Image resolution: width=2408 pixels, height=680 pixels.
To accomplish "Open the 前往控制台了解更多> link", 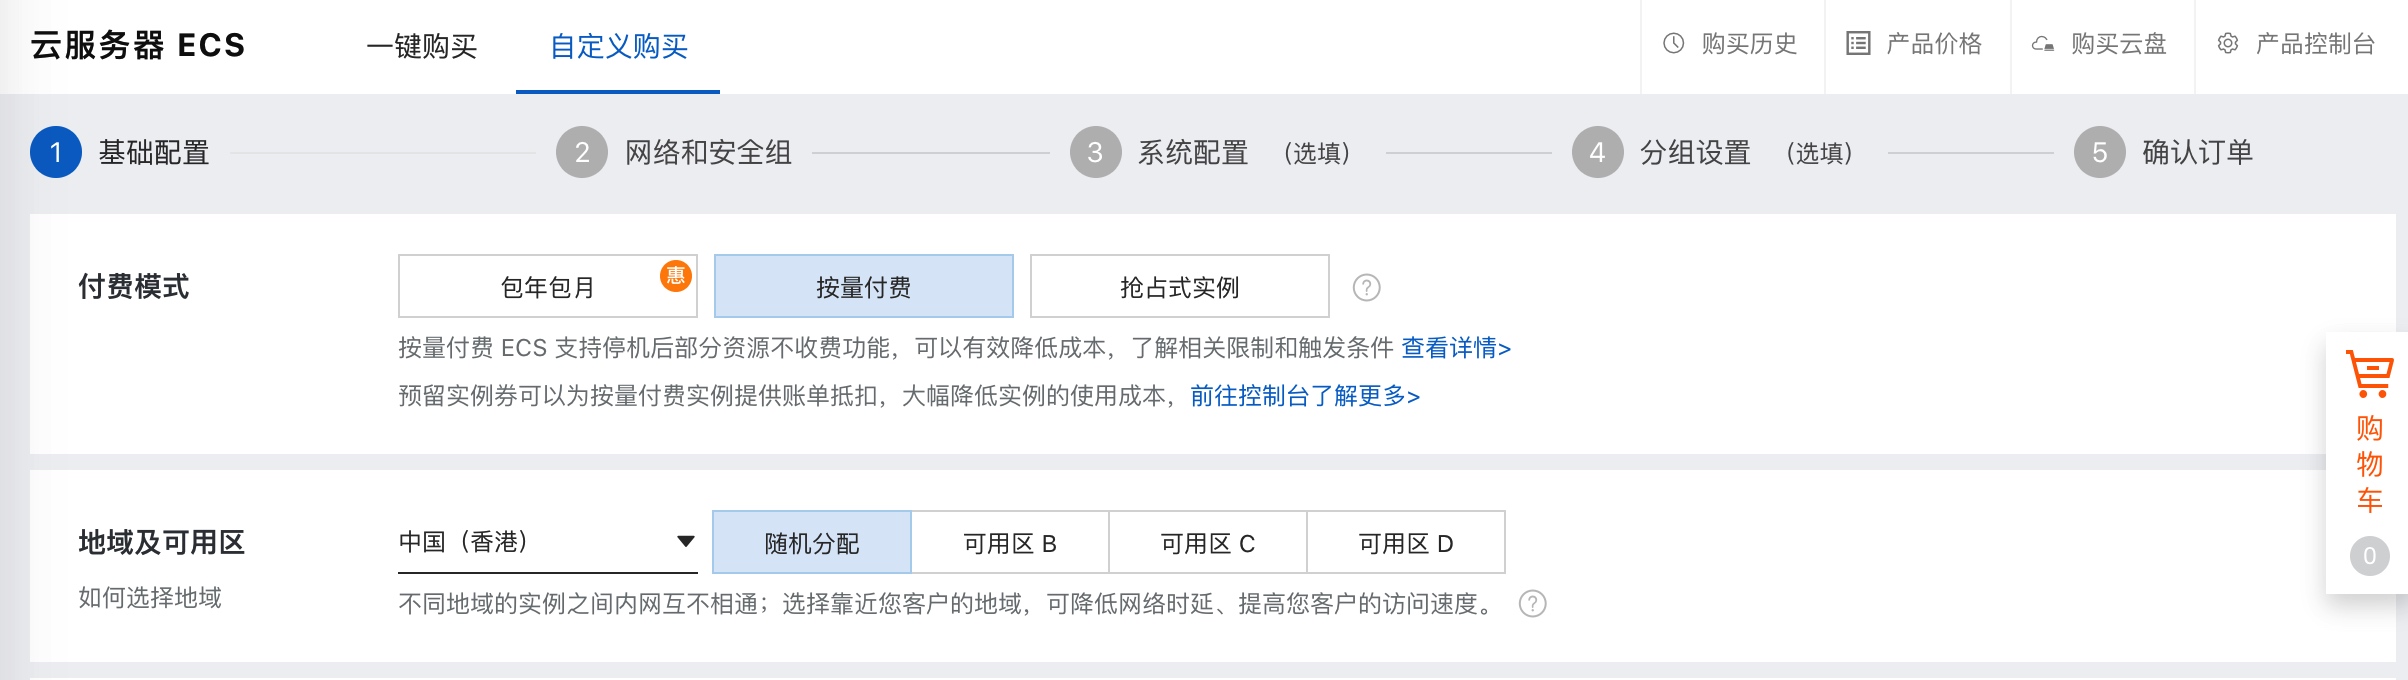I will pyautogui.click(x=1305, y=396).
